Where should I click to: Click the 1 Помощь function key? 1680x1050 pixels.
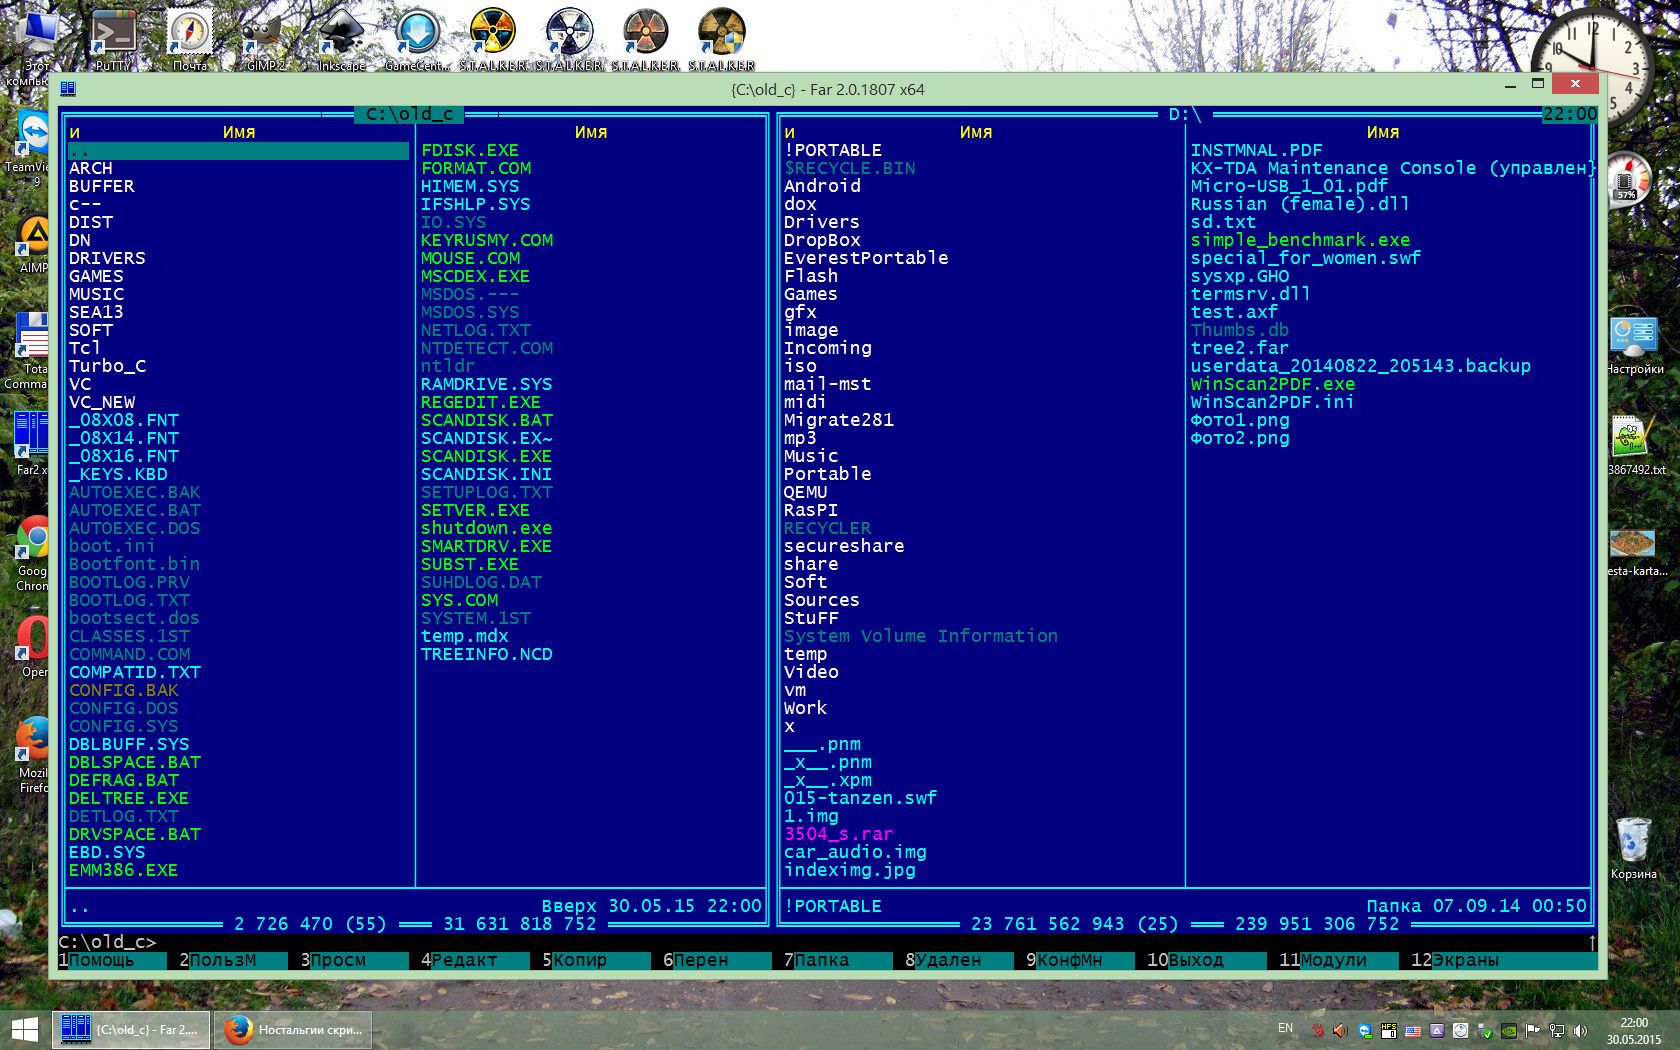tap(112, 960)
